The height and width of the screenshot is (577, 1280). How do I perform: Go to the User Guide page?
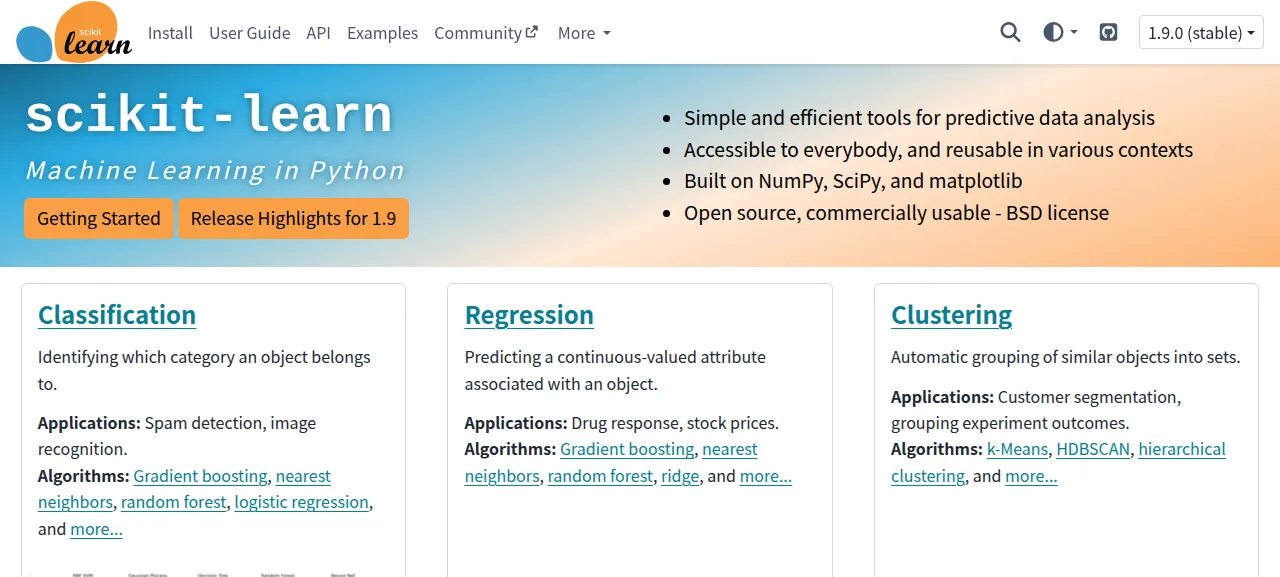(250, 33)
